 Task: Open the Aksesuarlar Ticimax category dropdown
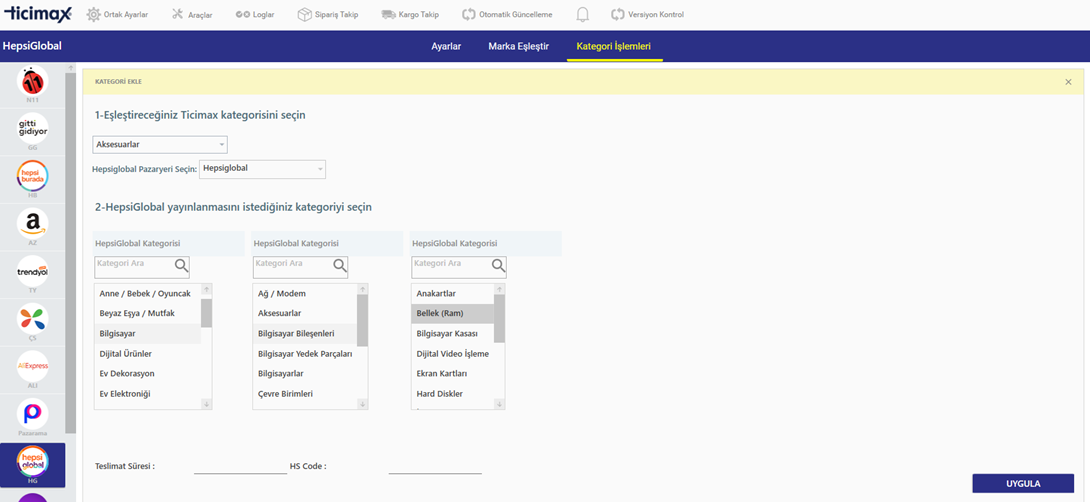tap(160, 144)
